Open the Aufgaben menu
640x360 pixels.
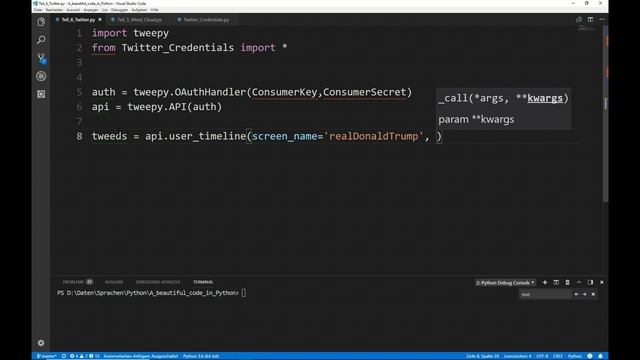click(x=139, y=10)
